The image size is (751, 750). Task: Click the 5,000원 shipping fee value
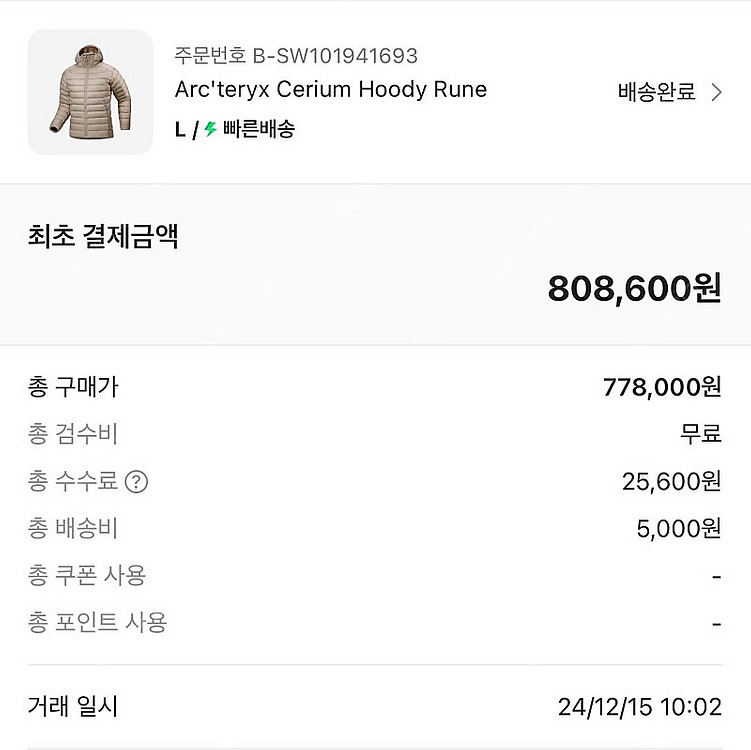coord(678,529)
